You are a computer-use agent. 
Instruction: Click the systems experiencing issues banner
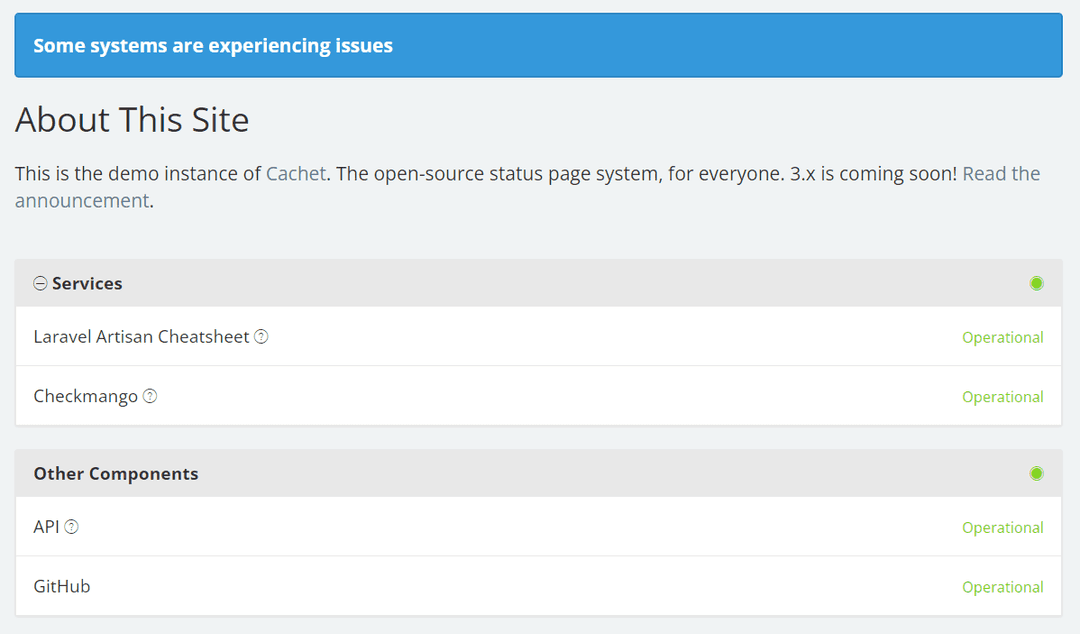click(x=538, y=45)
